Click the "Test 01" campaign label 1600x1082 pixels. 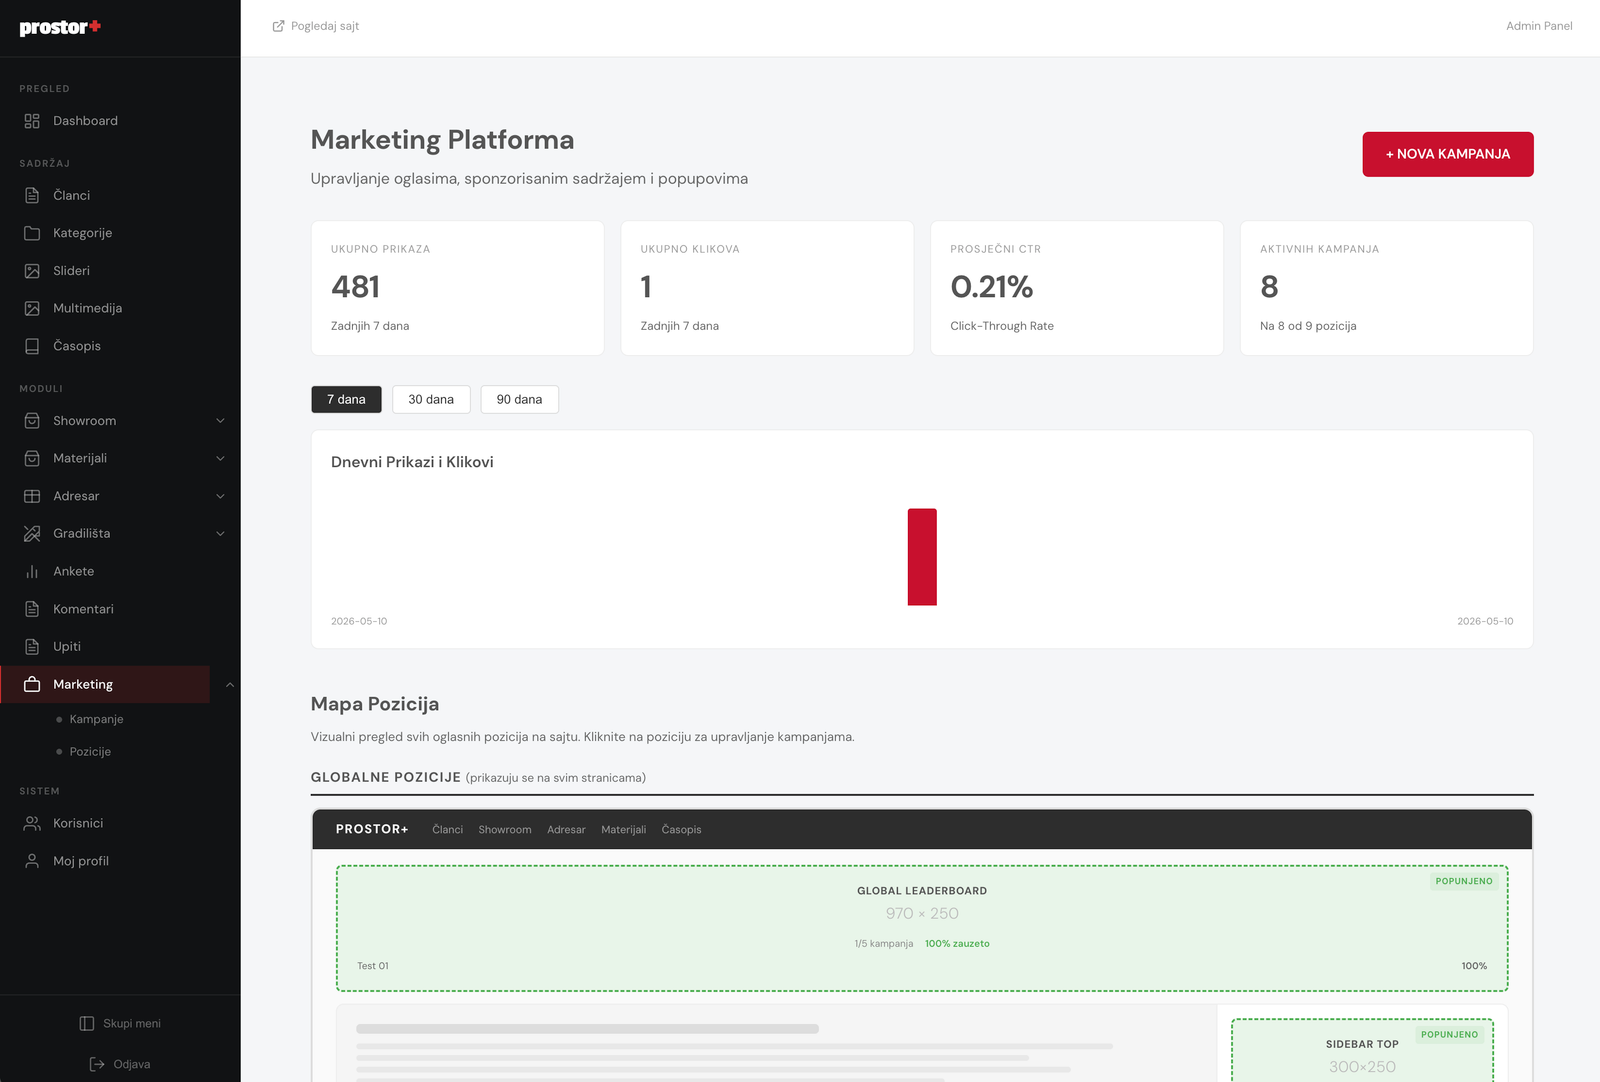point(373,966)
